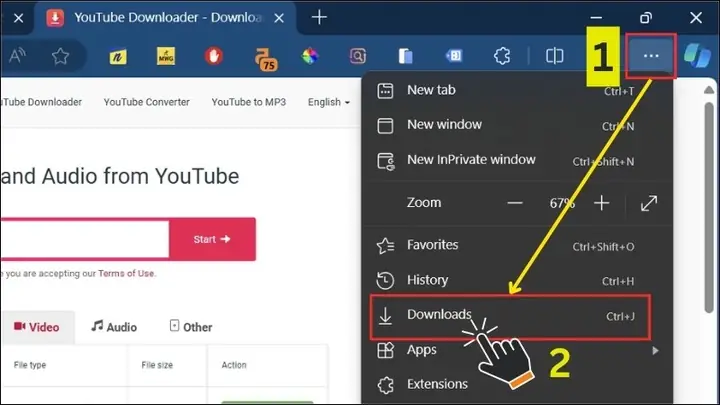The height and width of the screenshot is (405, 720).
Task: Click the File type column header
Action: [x=30, y=365]
